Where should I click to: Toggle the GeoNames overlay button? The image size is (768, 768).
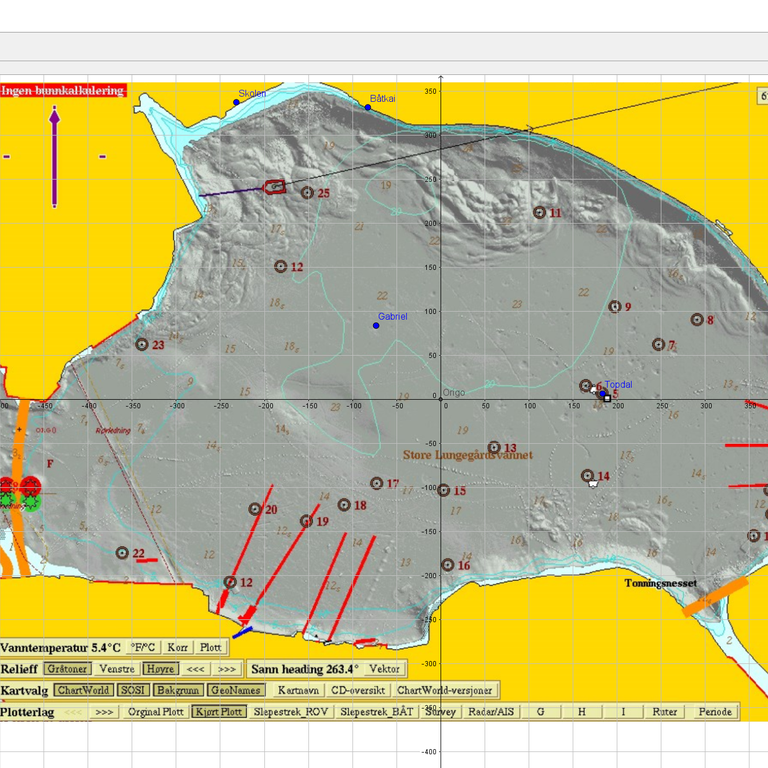236,690
